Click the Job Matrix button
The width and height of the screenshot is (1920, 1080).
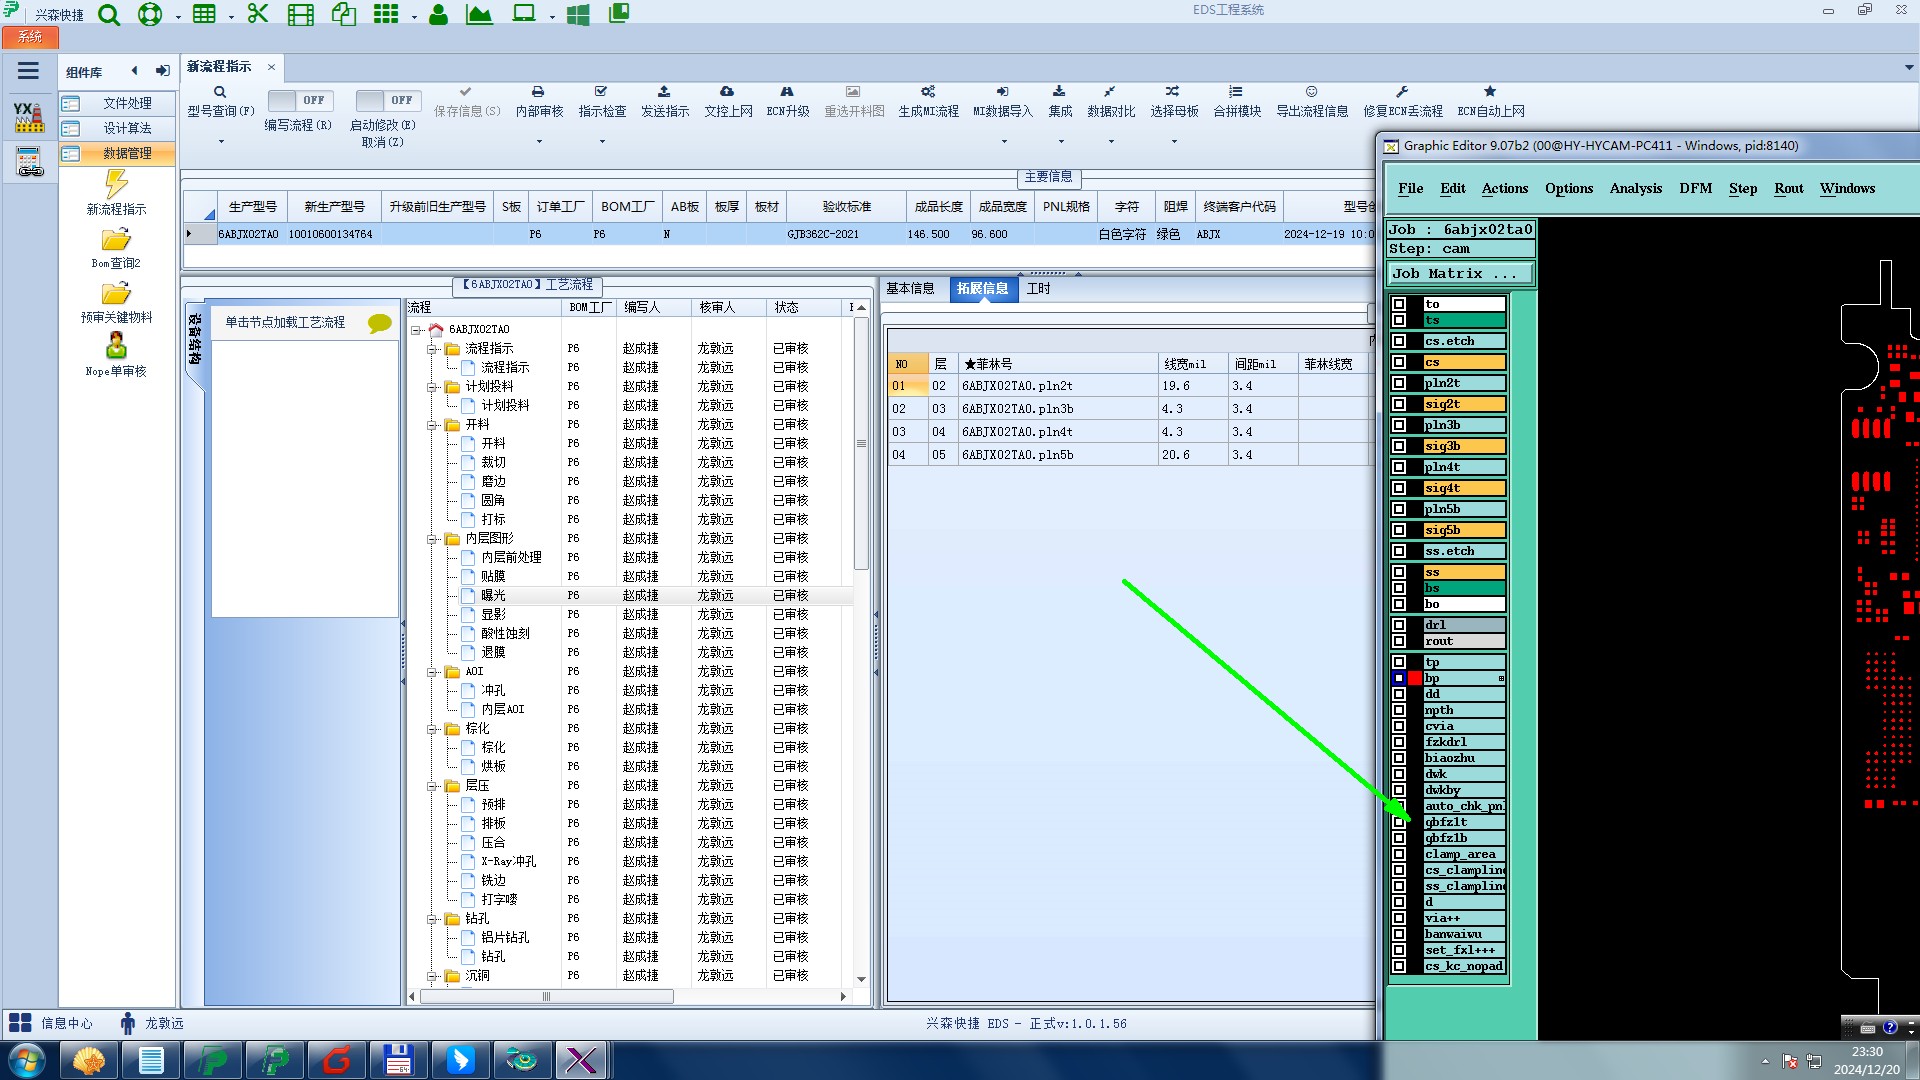(1459, 273)
